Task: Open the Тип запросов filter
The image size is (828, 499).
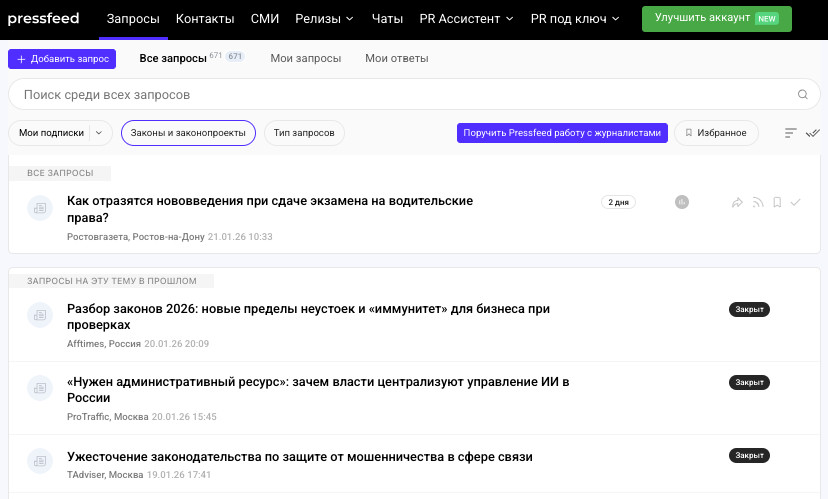Action: tap(304, 133)
